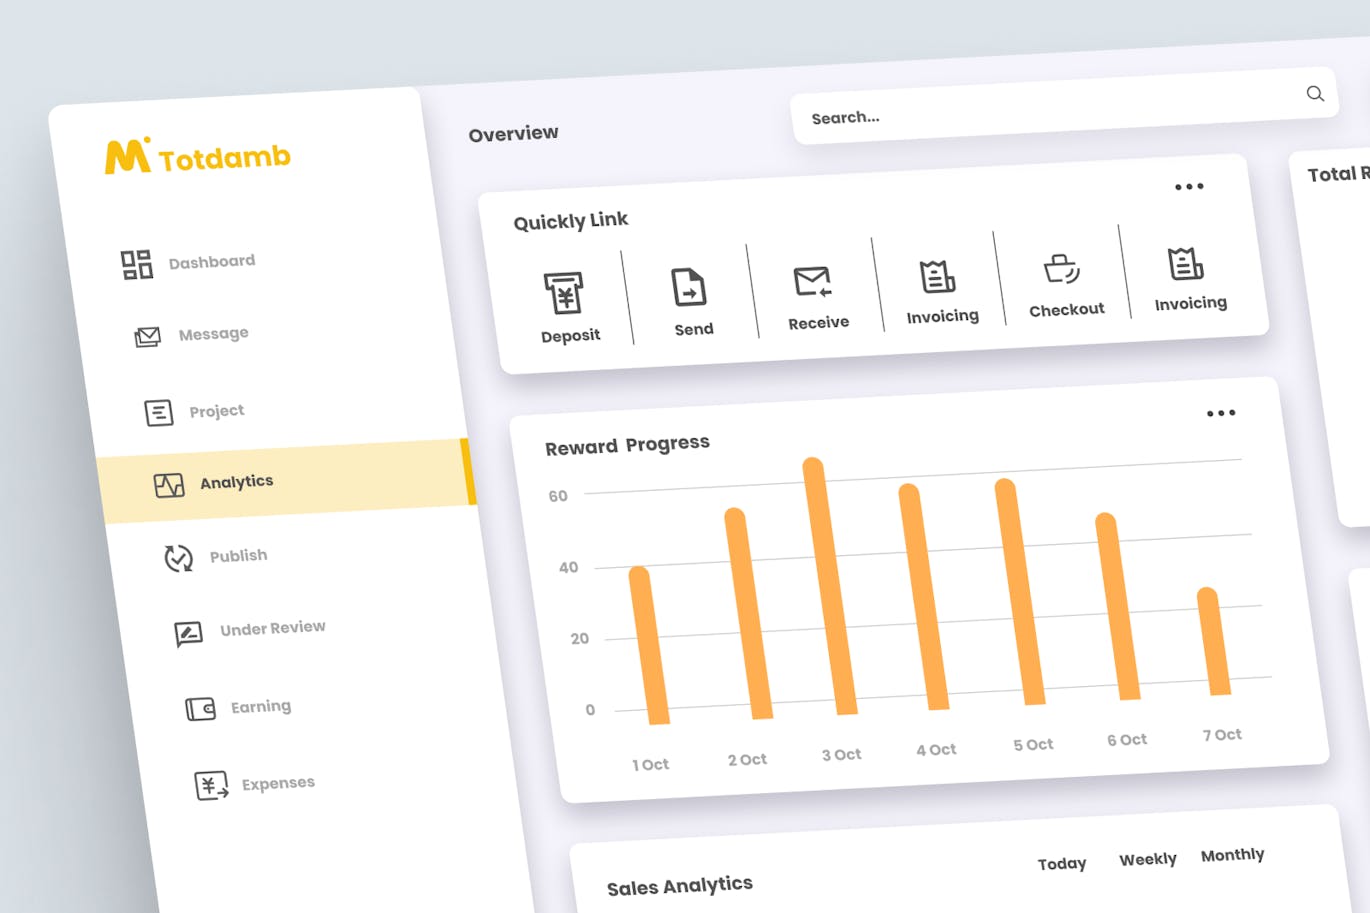The height and width of the screenshot is (913, 1370).
Task: Go to Project in the sidebar
Action: coord(216,411)
